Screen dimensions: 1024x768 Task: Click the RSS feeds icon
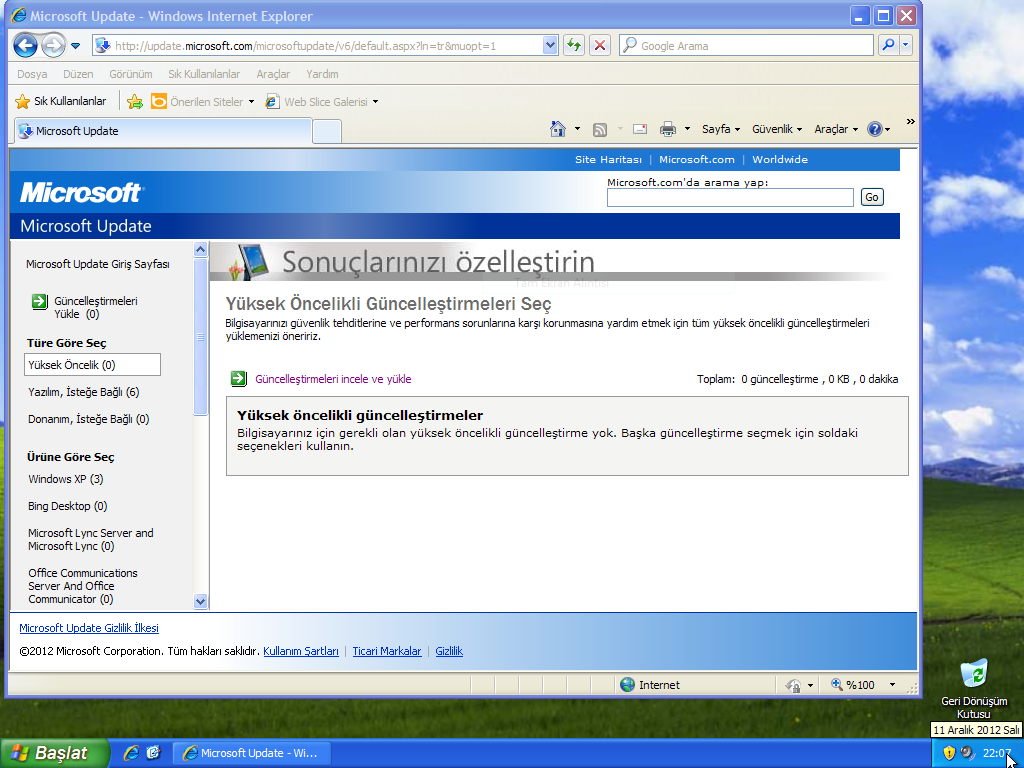[x=600, y=129]
